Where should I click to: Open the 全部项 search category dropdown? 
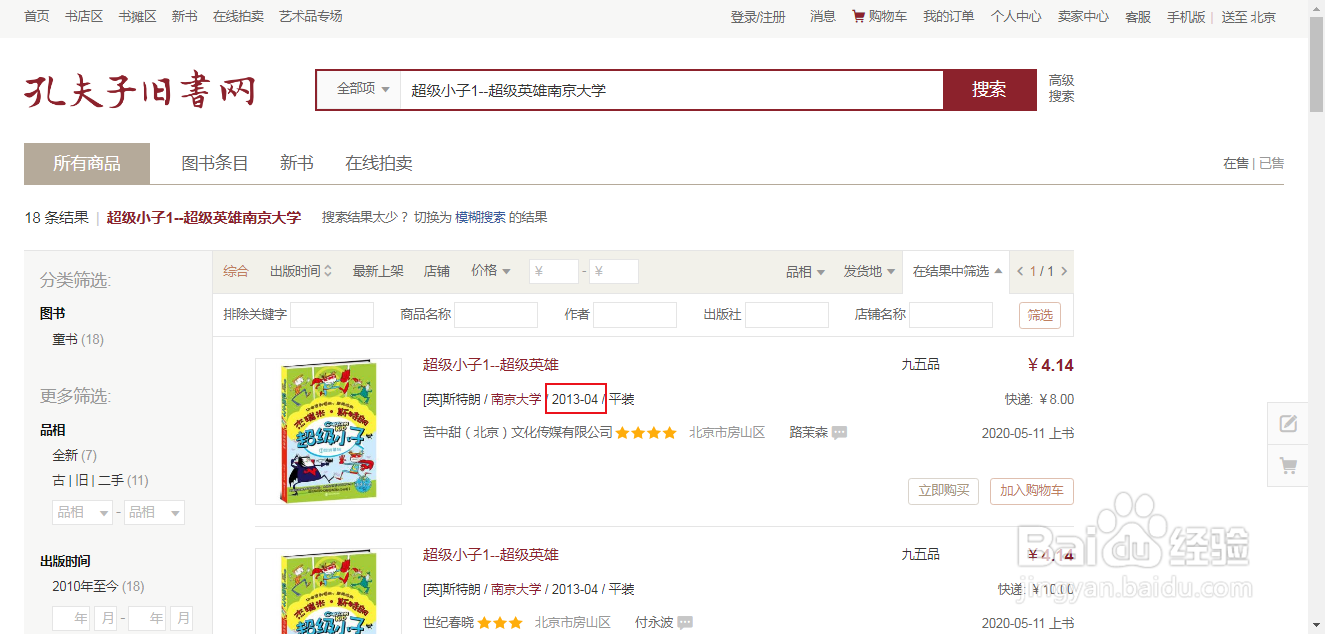(x=362, y=89)
